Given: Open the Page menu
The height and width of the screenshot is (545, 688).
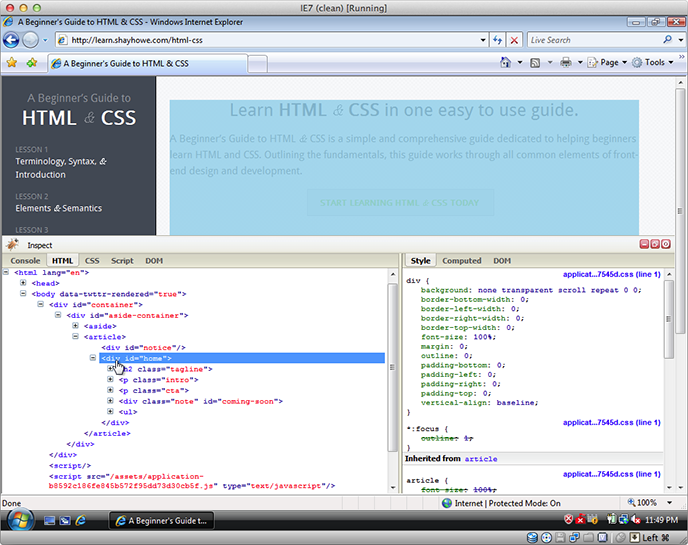Looking at the screenshot, I should pyautogui.click(x=607, y=63).
